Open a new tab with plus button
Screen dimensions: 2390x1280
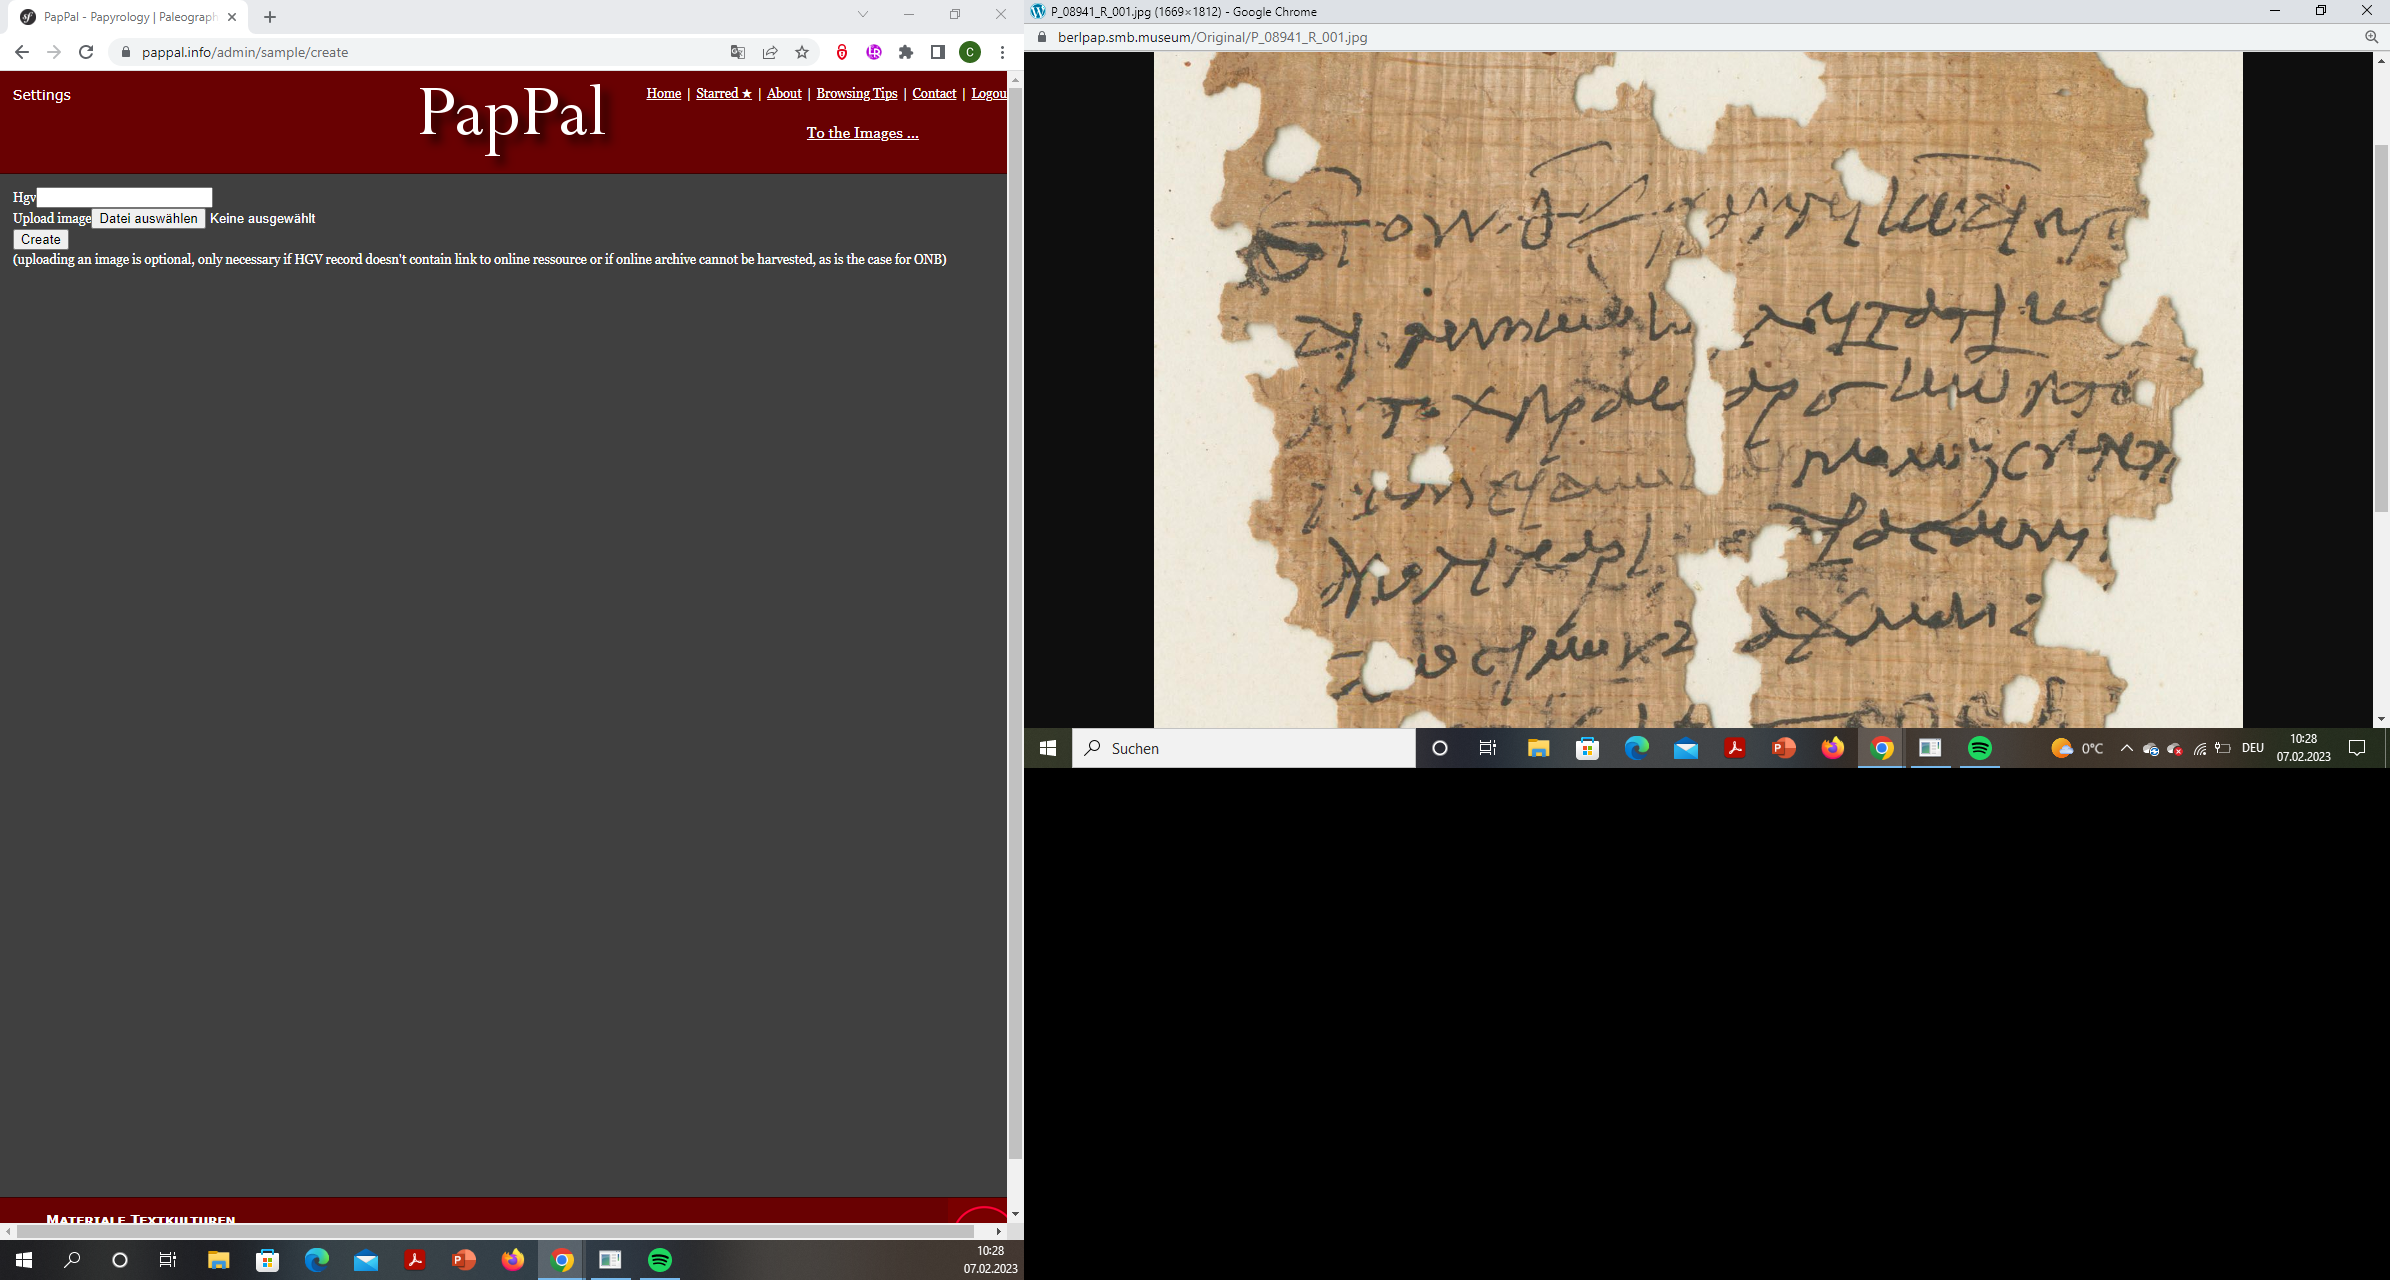coord(270,17)
